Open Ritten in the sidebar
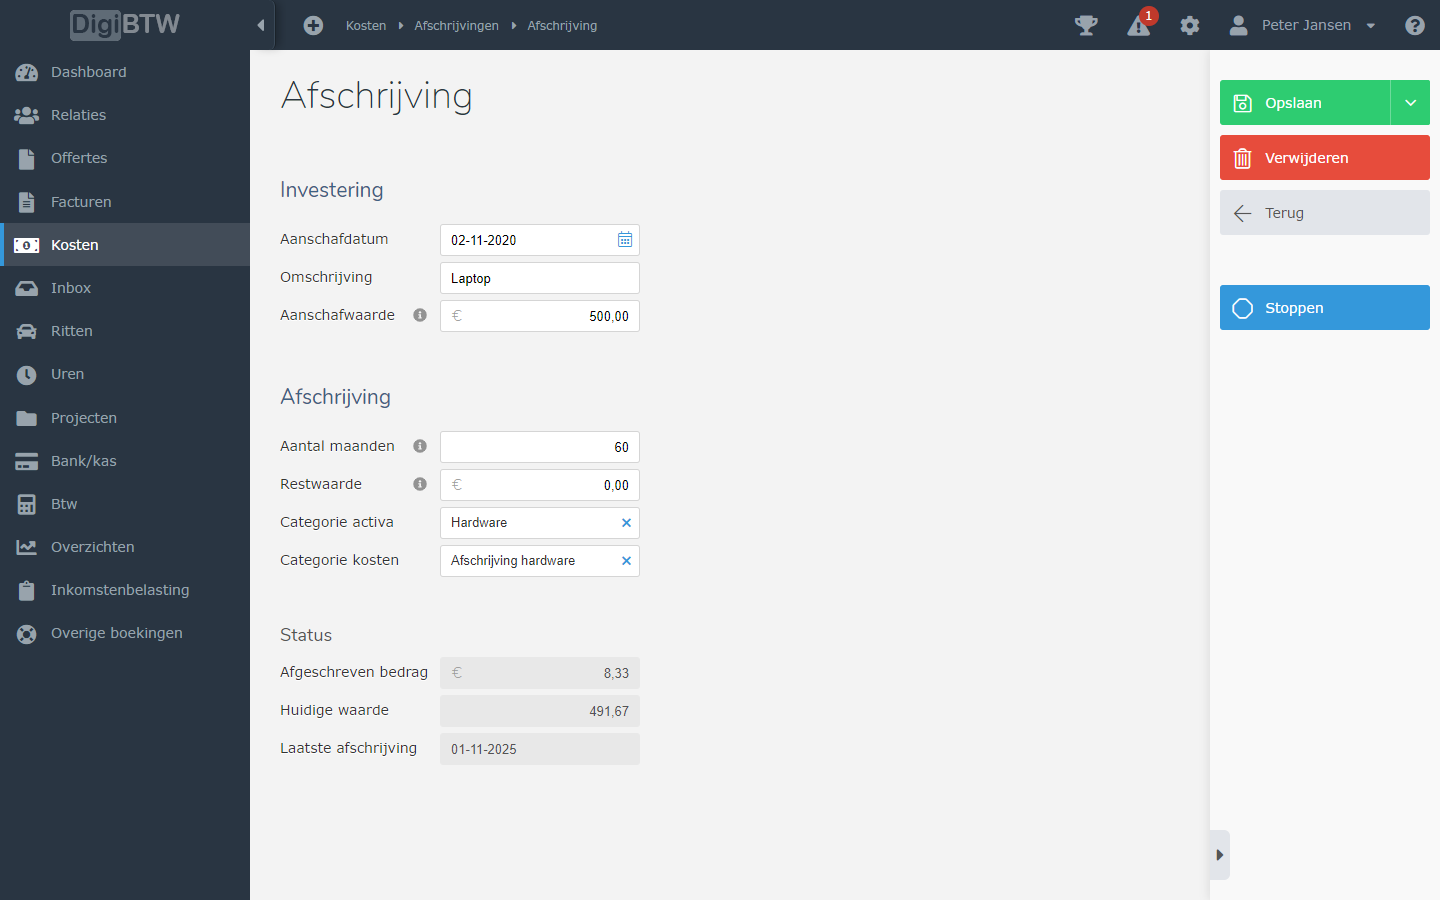 point(125,331)
